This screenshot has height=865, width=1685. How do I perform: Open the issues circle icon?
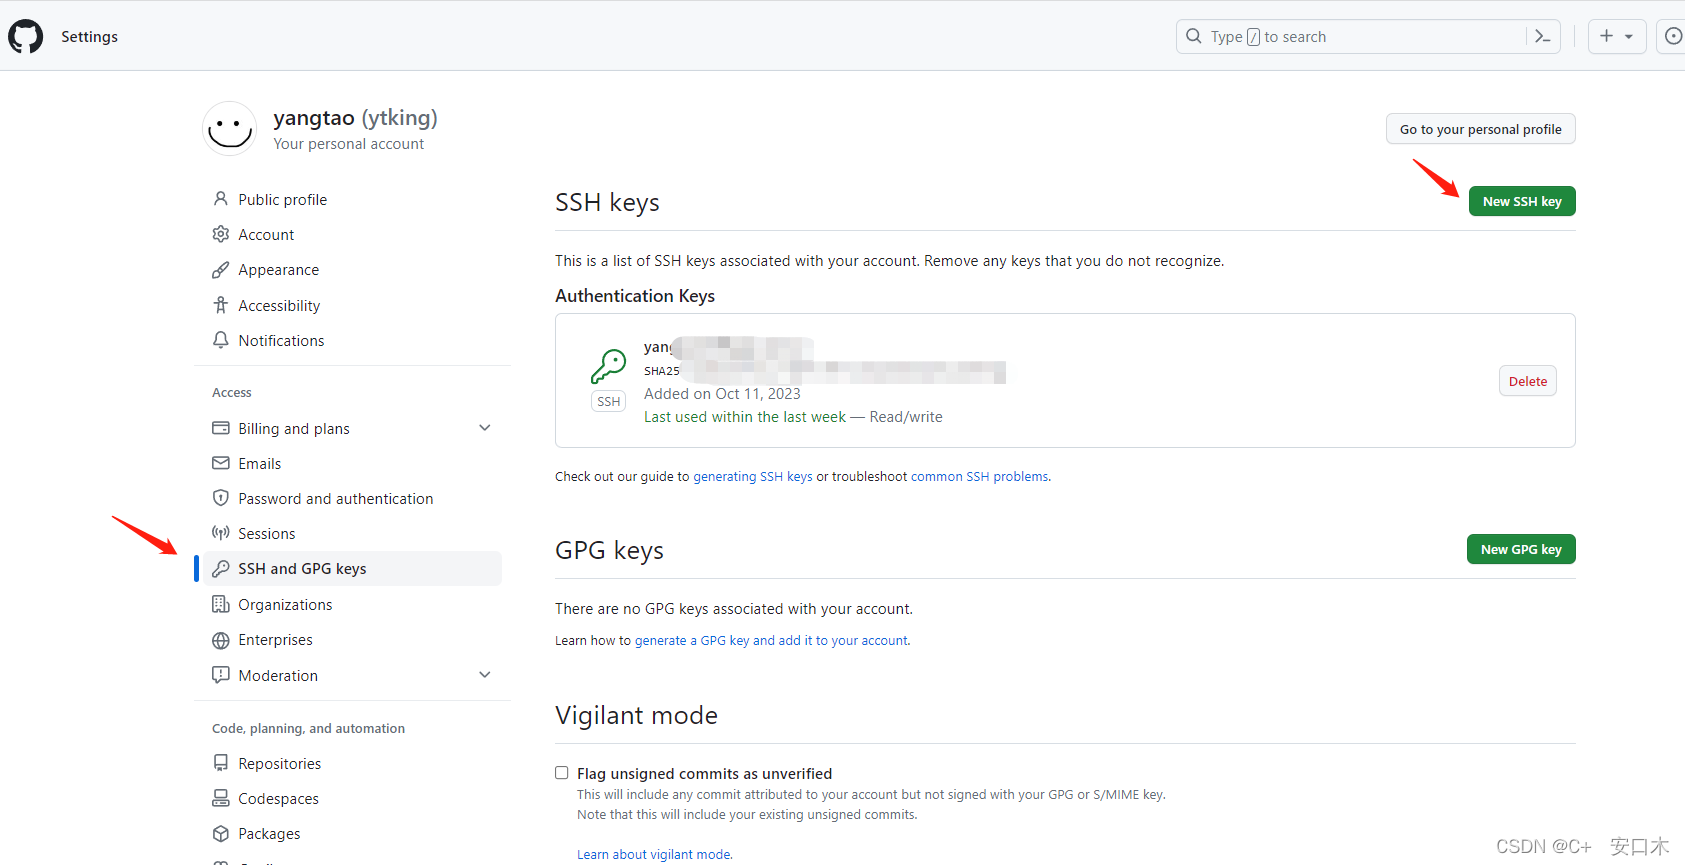[x=1673, y=37]
